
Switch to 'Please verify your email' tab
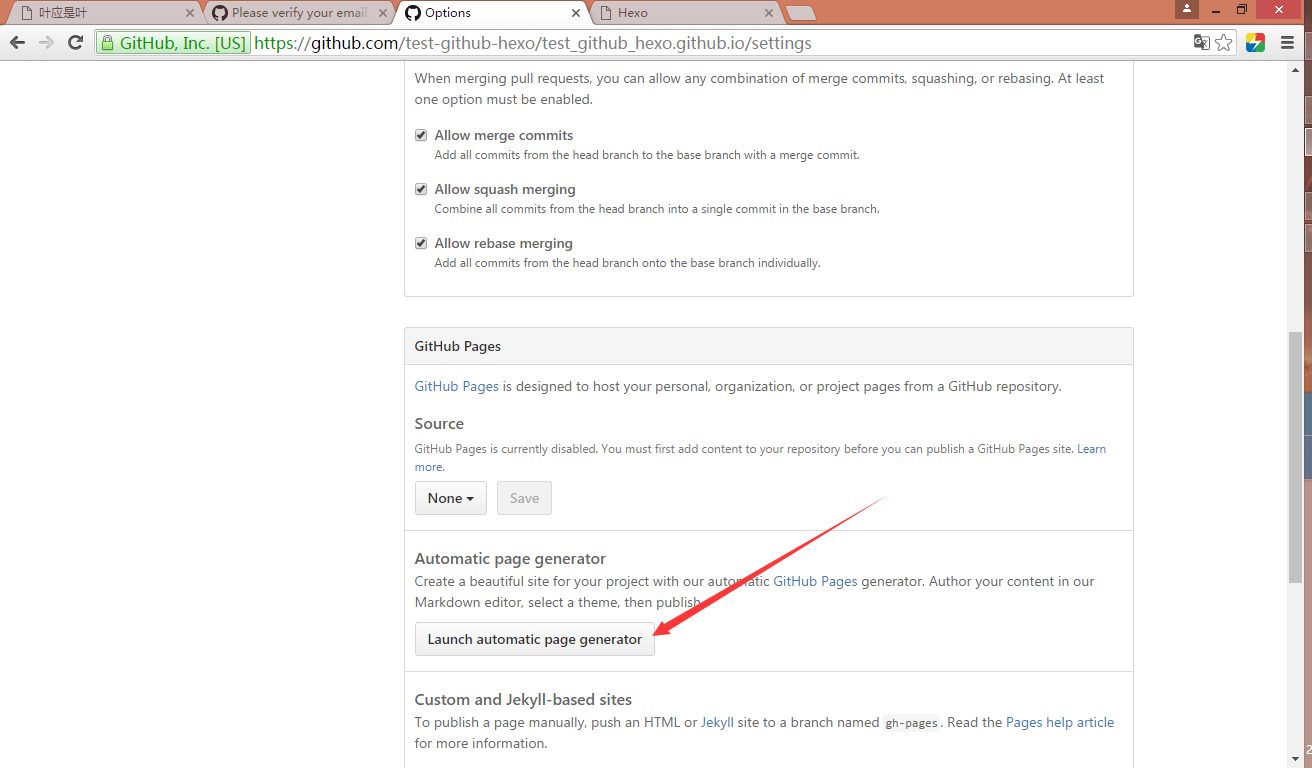click(x=300, y=13)
